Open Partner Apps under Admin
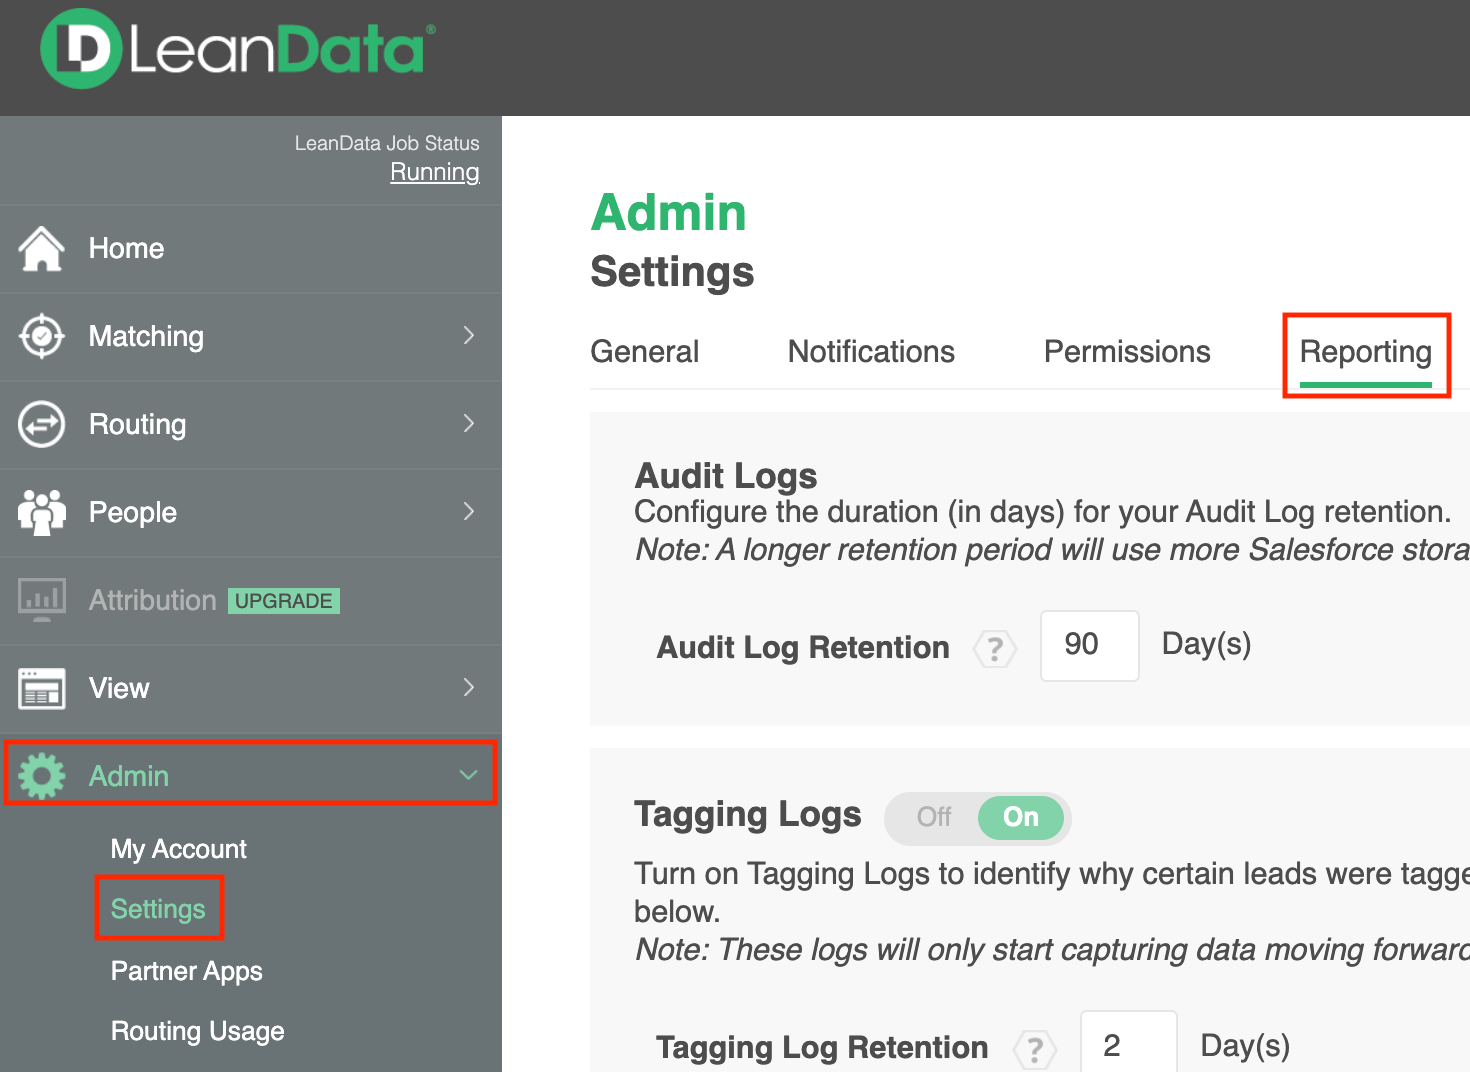This screenshot has height=1072, width=1470. (x=187, y=971)
